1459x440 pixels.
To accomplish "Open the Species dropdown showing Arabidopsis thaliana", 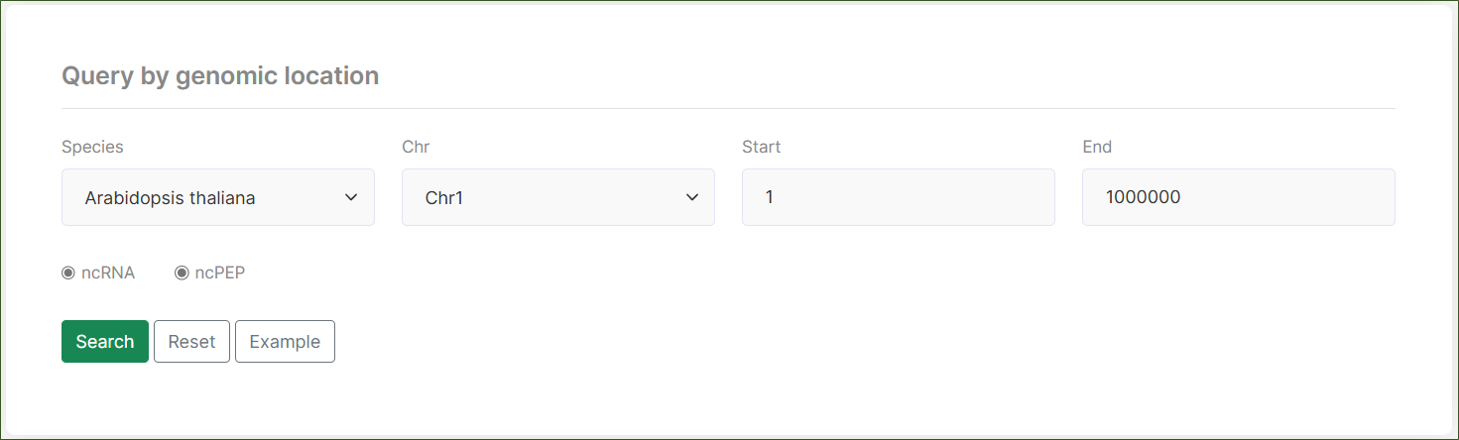I will 217,197.
